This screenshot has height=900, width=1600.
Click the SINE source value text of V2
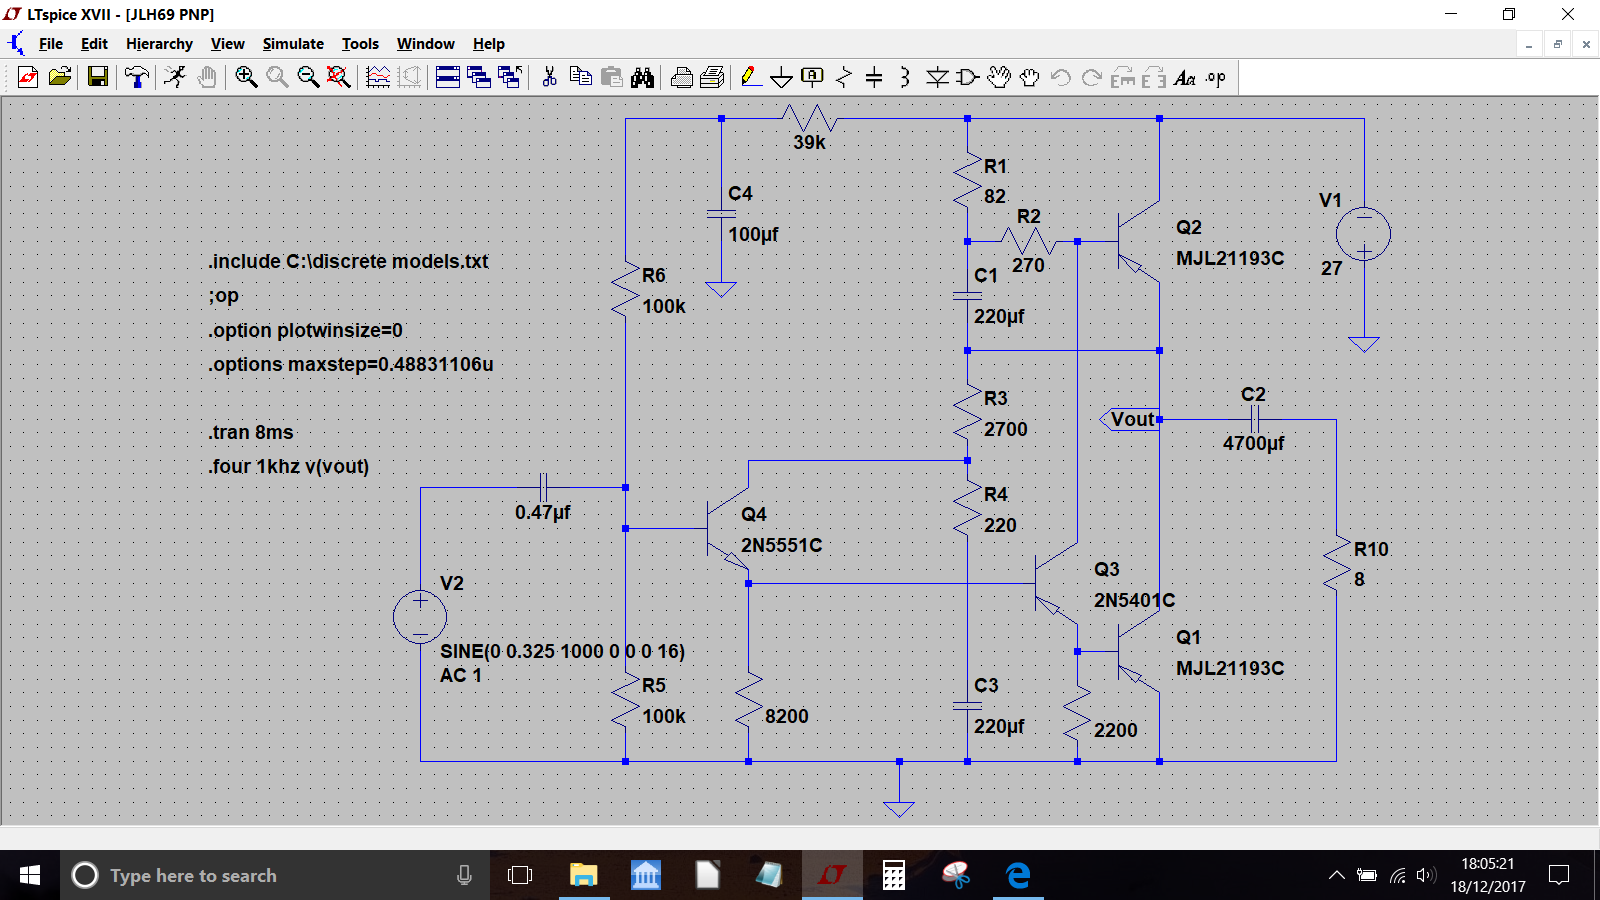tap(562, 651)
